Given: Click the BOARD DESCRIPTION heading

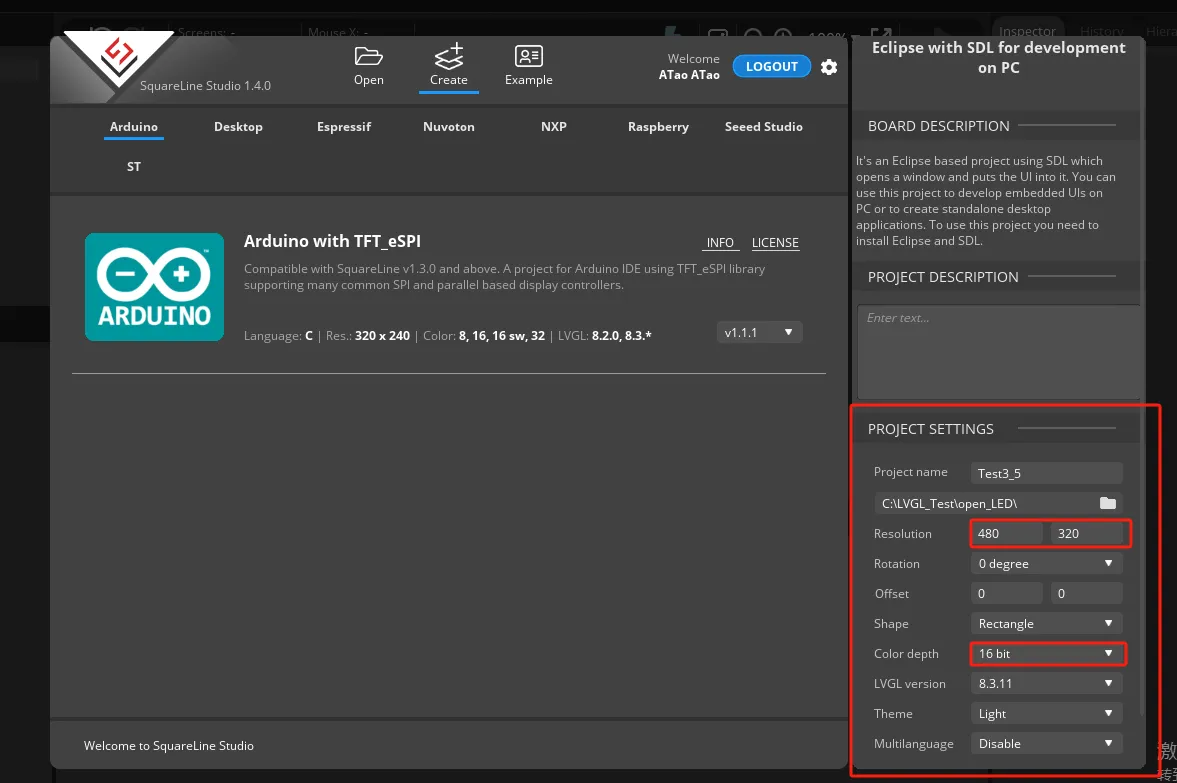Looking at the screenshot, I should pyautogui.click(x=938, y=126).
